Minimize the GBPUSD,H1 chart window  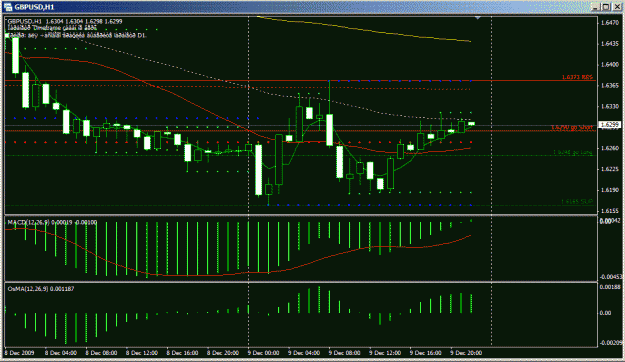pos(596,7)
